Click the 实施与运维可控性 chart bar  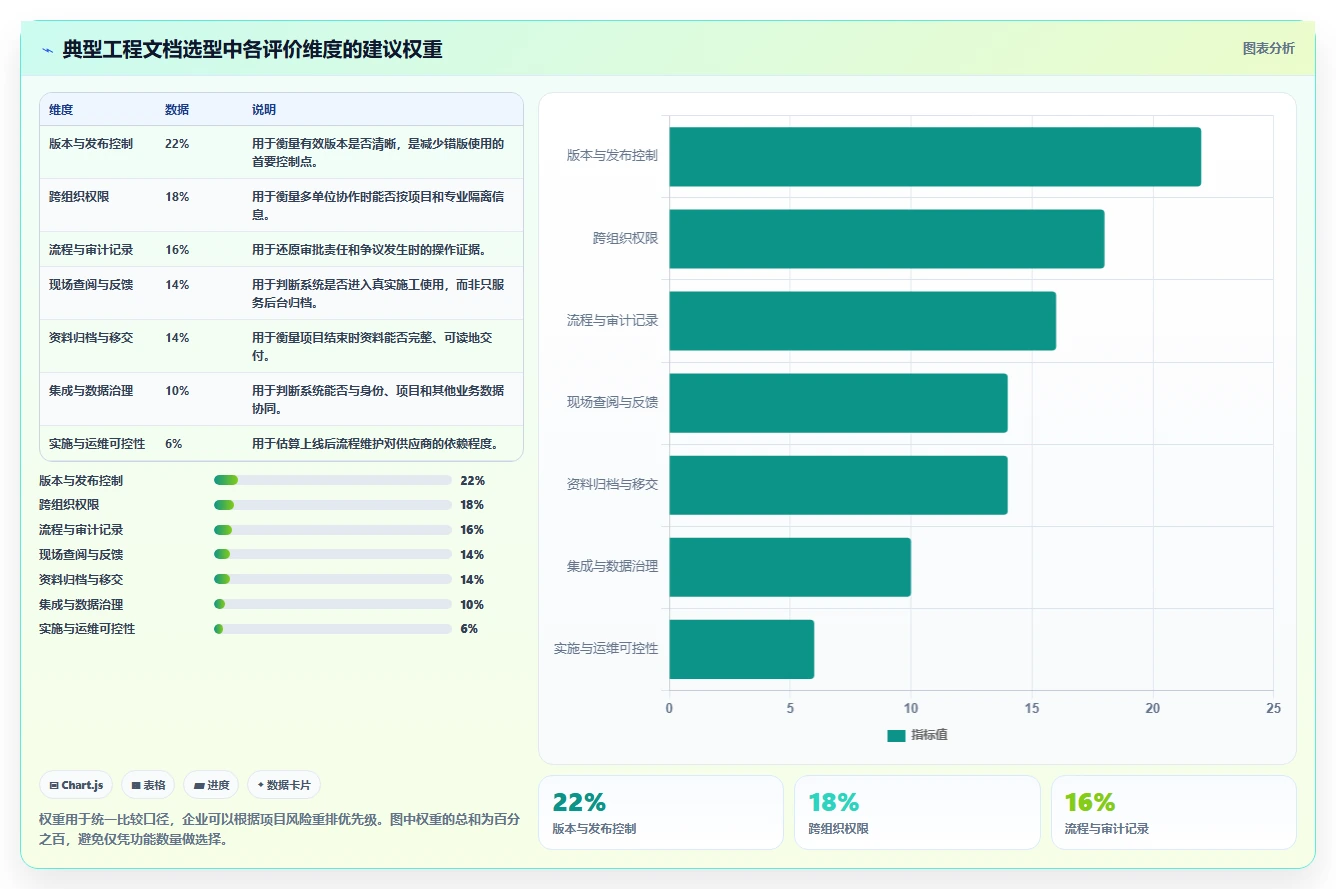point(742,649)
